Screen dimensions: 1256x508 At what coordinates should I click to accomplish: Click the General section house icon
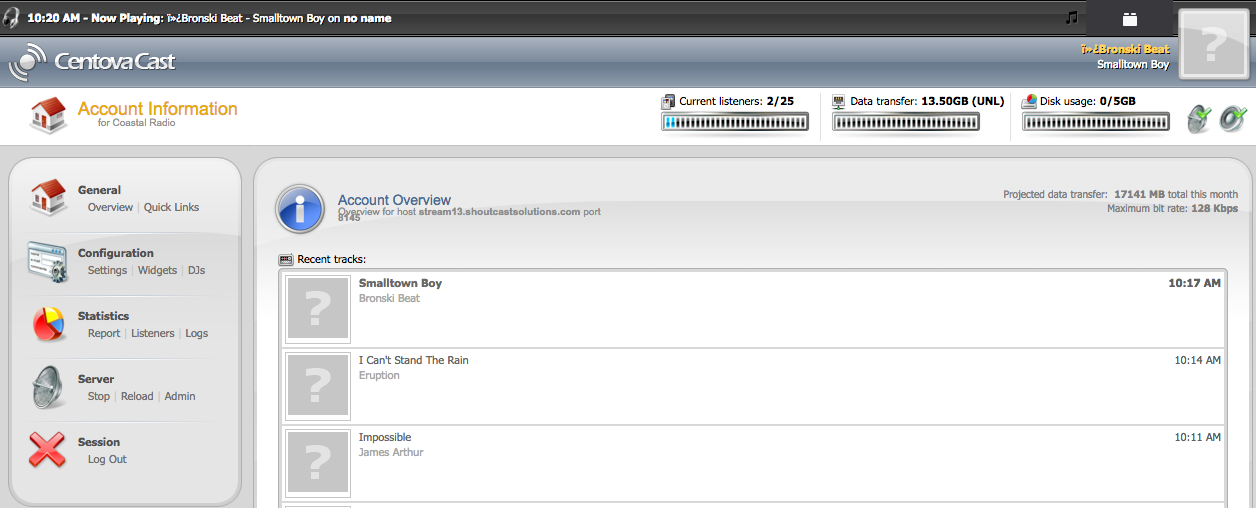48,197
